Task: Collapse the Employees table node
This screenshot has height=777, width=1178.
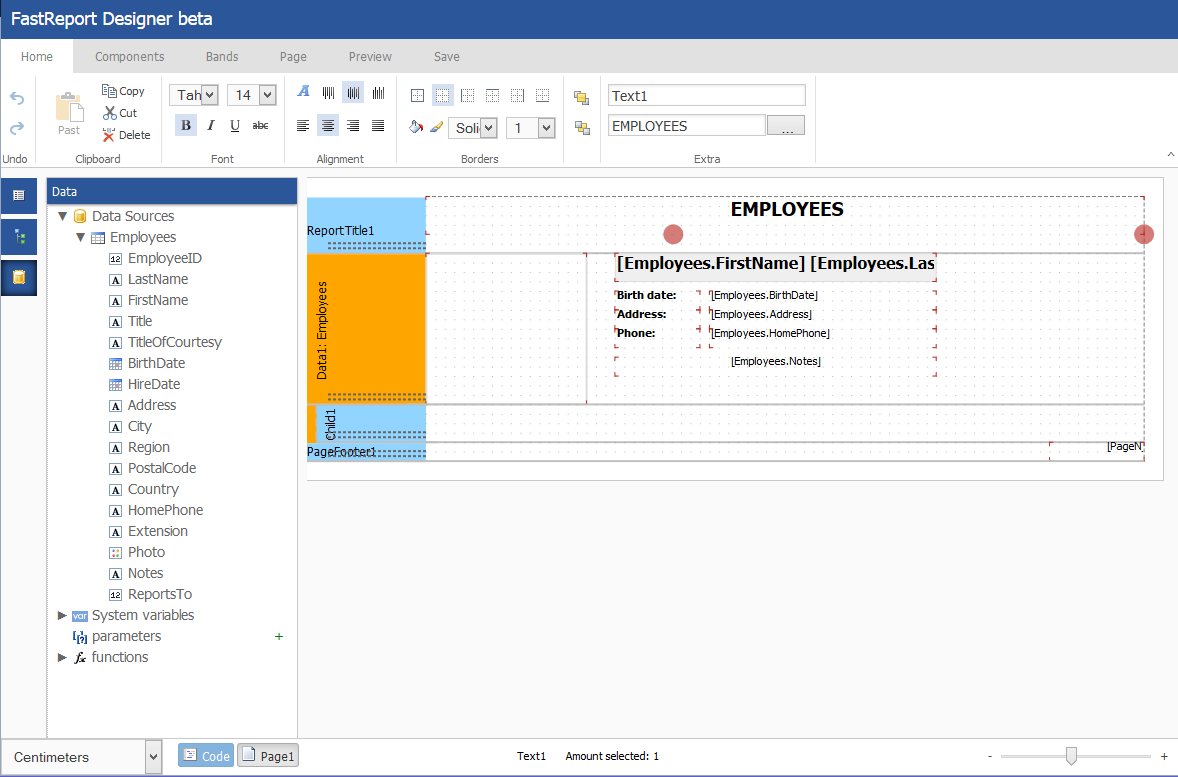Action: [80, 237]
